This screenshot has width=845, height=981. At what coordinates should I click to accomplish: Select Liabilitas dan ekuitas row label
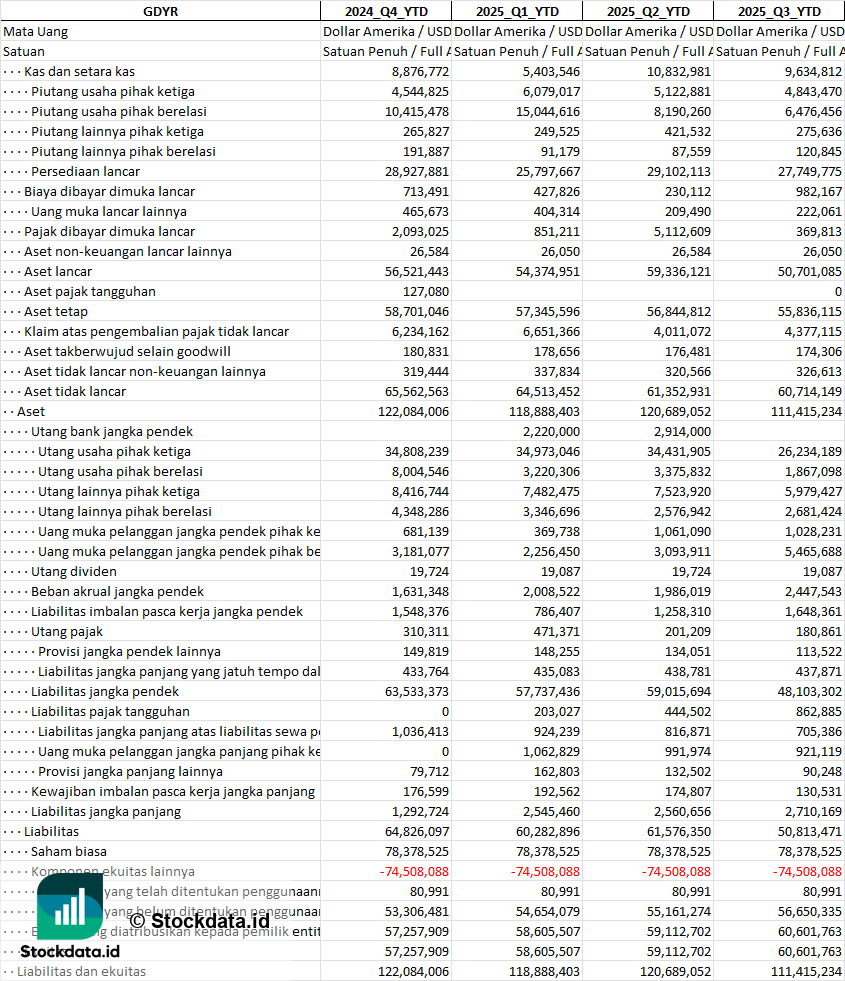point(81,972)
